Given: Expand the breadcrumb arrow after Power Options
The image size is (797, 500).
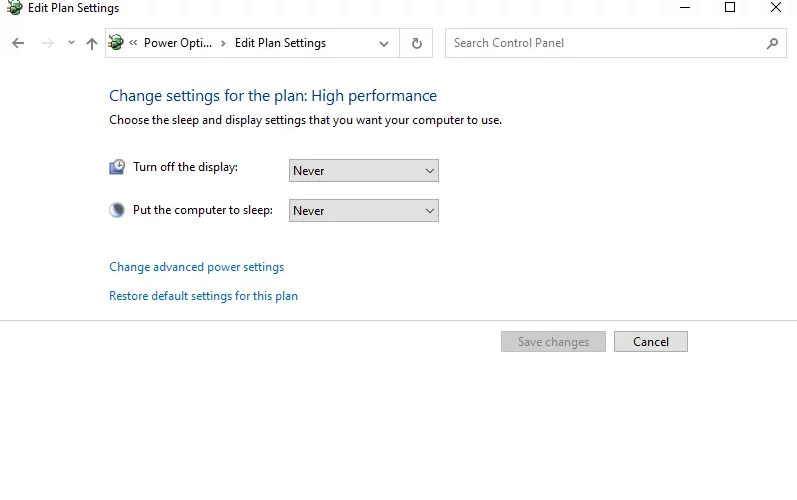Looking at the screenshot, I should [223, 43].
